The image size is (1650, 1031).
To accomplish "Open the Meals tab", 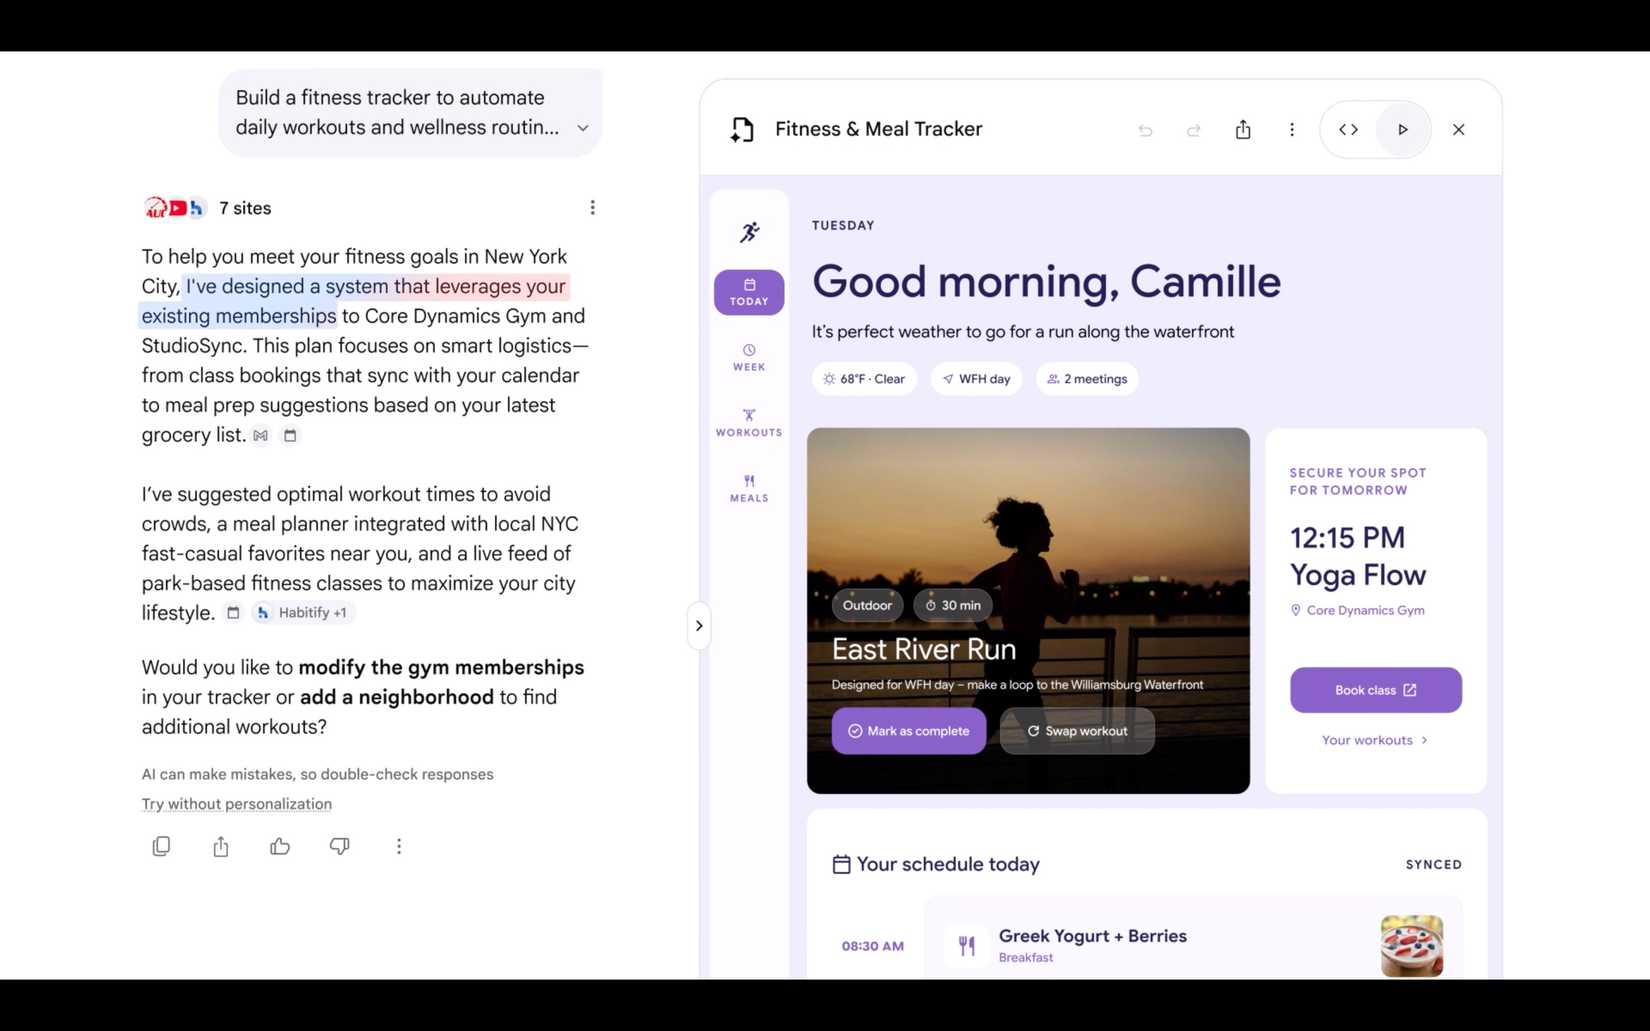I will 749,488.
